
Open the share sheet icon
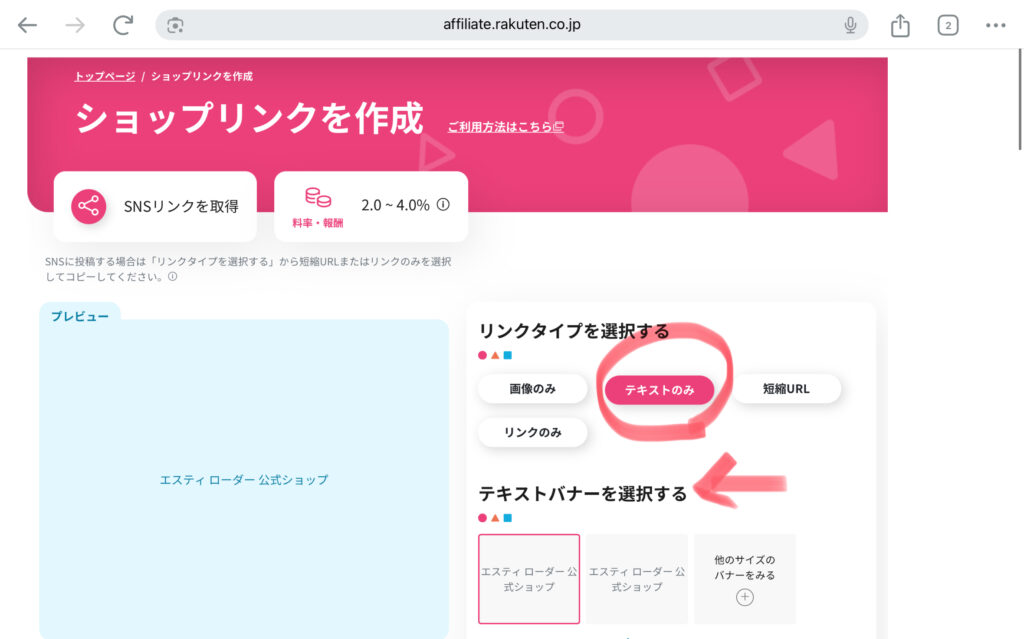pyautogui.click(x=900, y=25)
